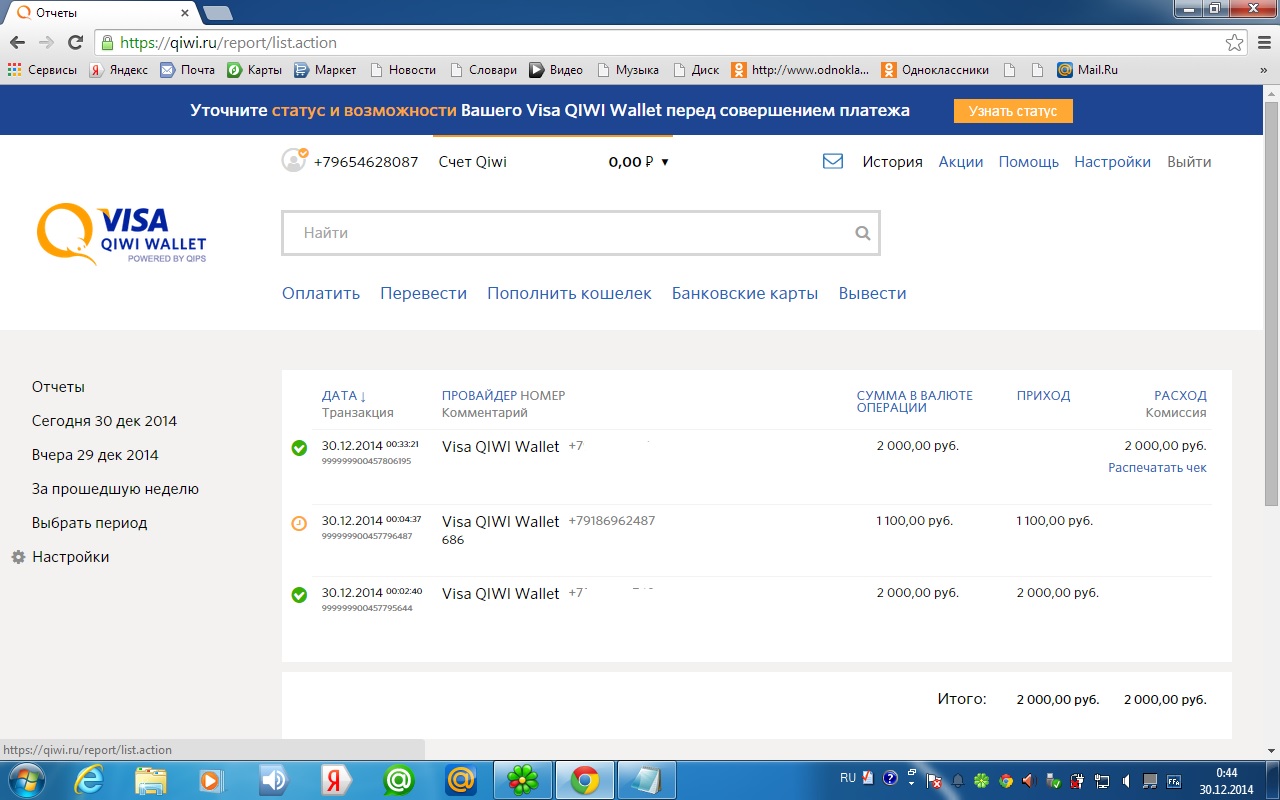Show report for Сегодня 30 дек 2014

[104, 421]
